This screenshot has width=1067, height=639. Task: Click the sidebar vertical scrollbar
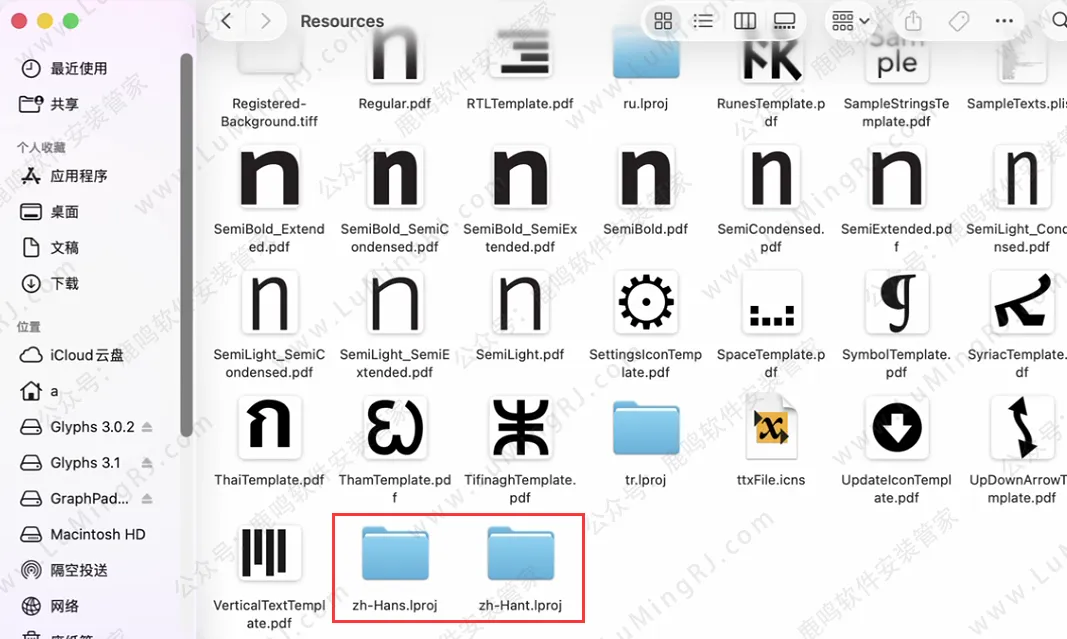(186, 240)
